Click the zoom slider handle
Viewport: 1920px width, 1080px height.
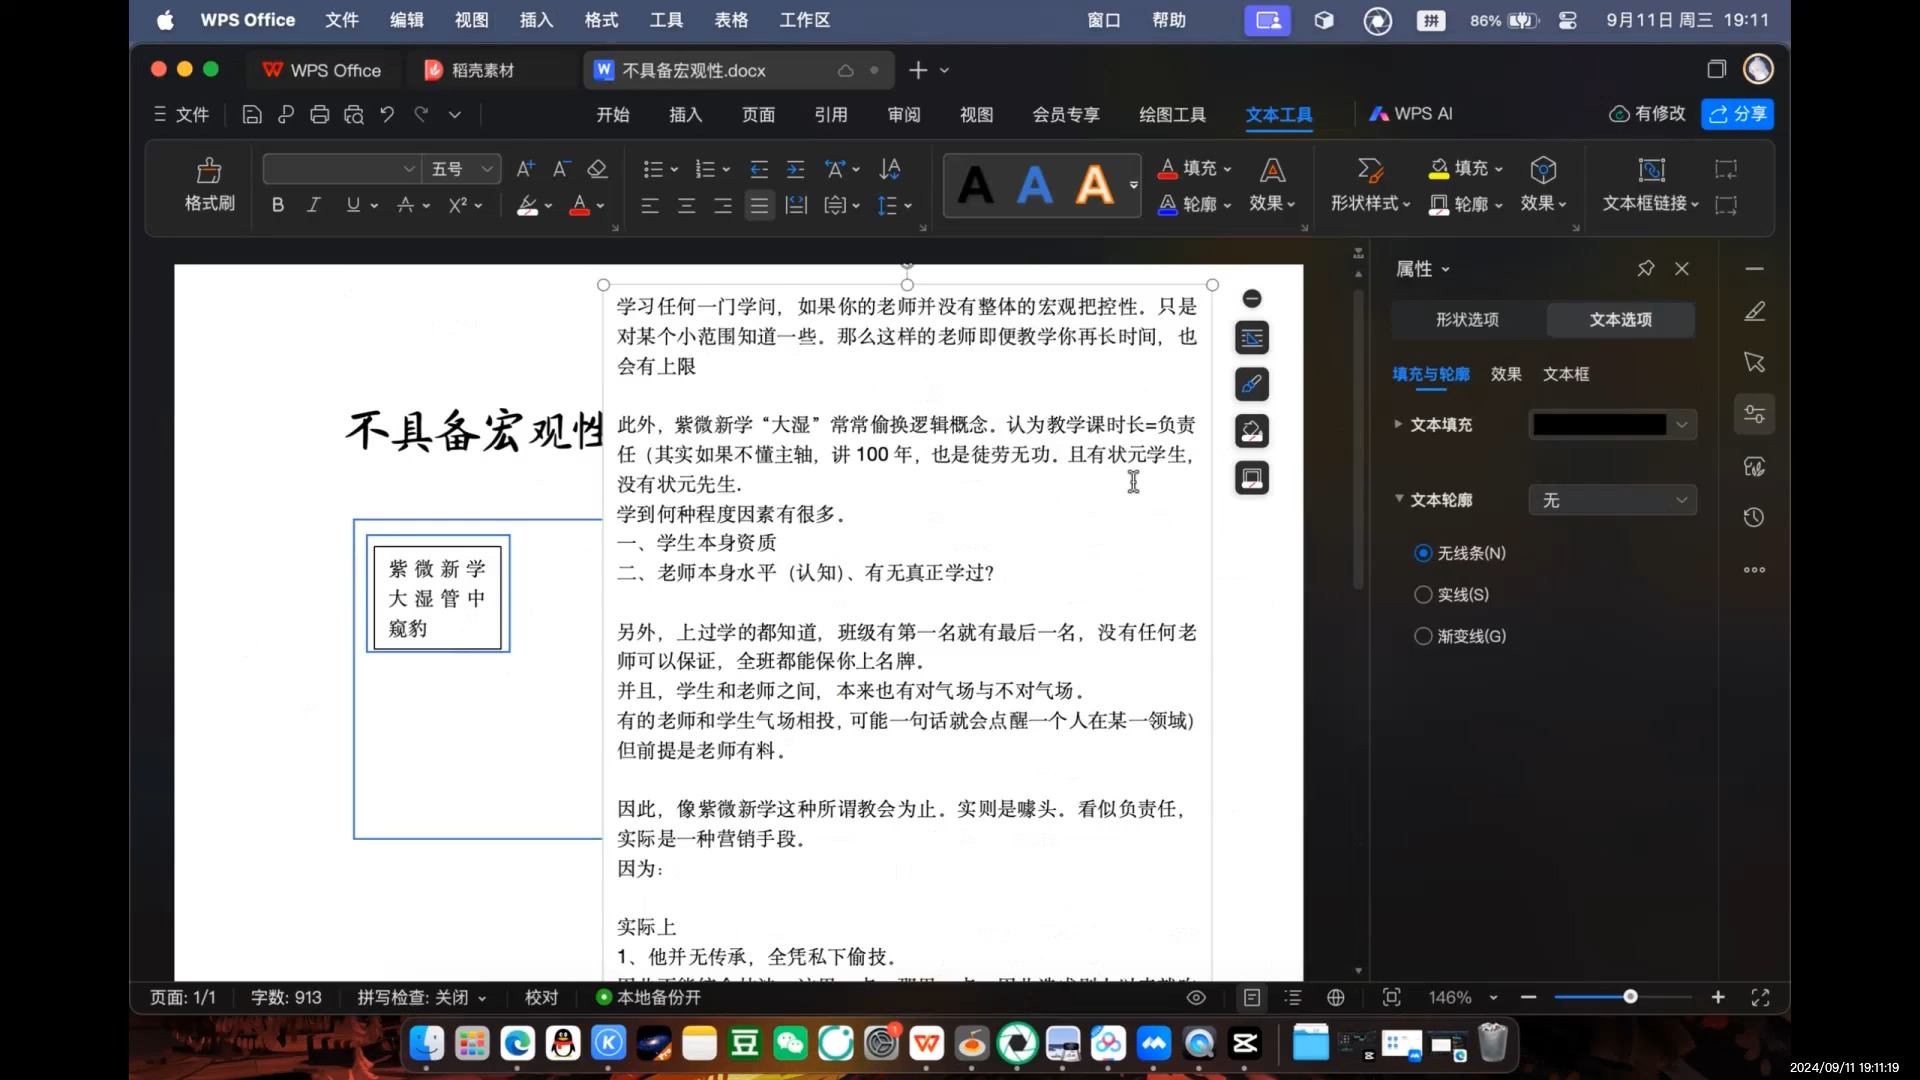[1630, 997]
